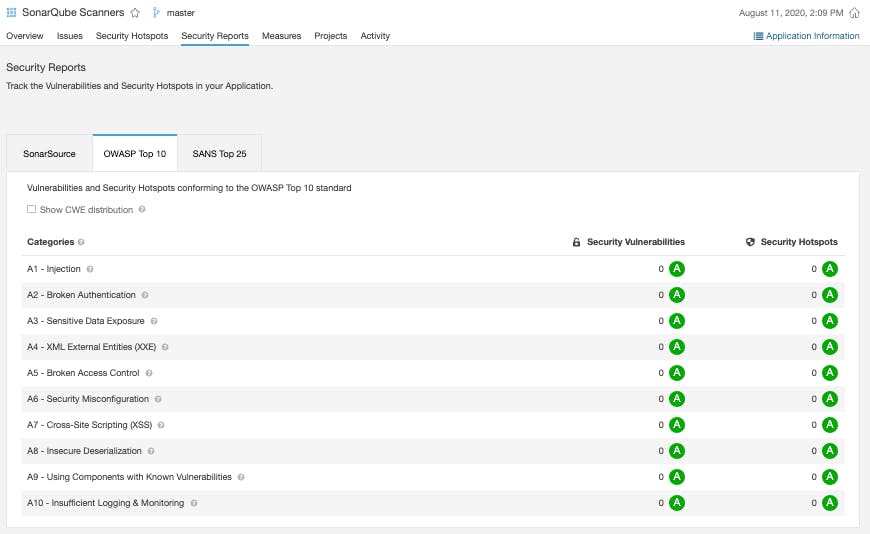Screen dimensions: 870x534
Task: Click the lock icon beside Security Vulnerabilities
Action: [576, 242]
